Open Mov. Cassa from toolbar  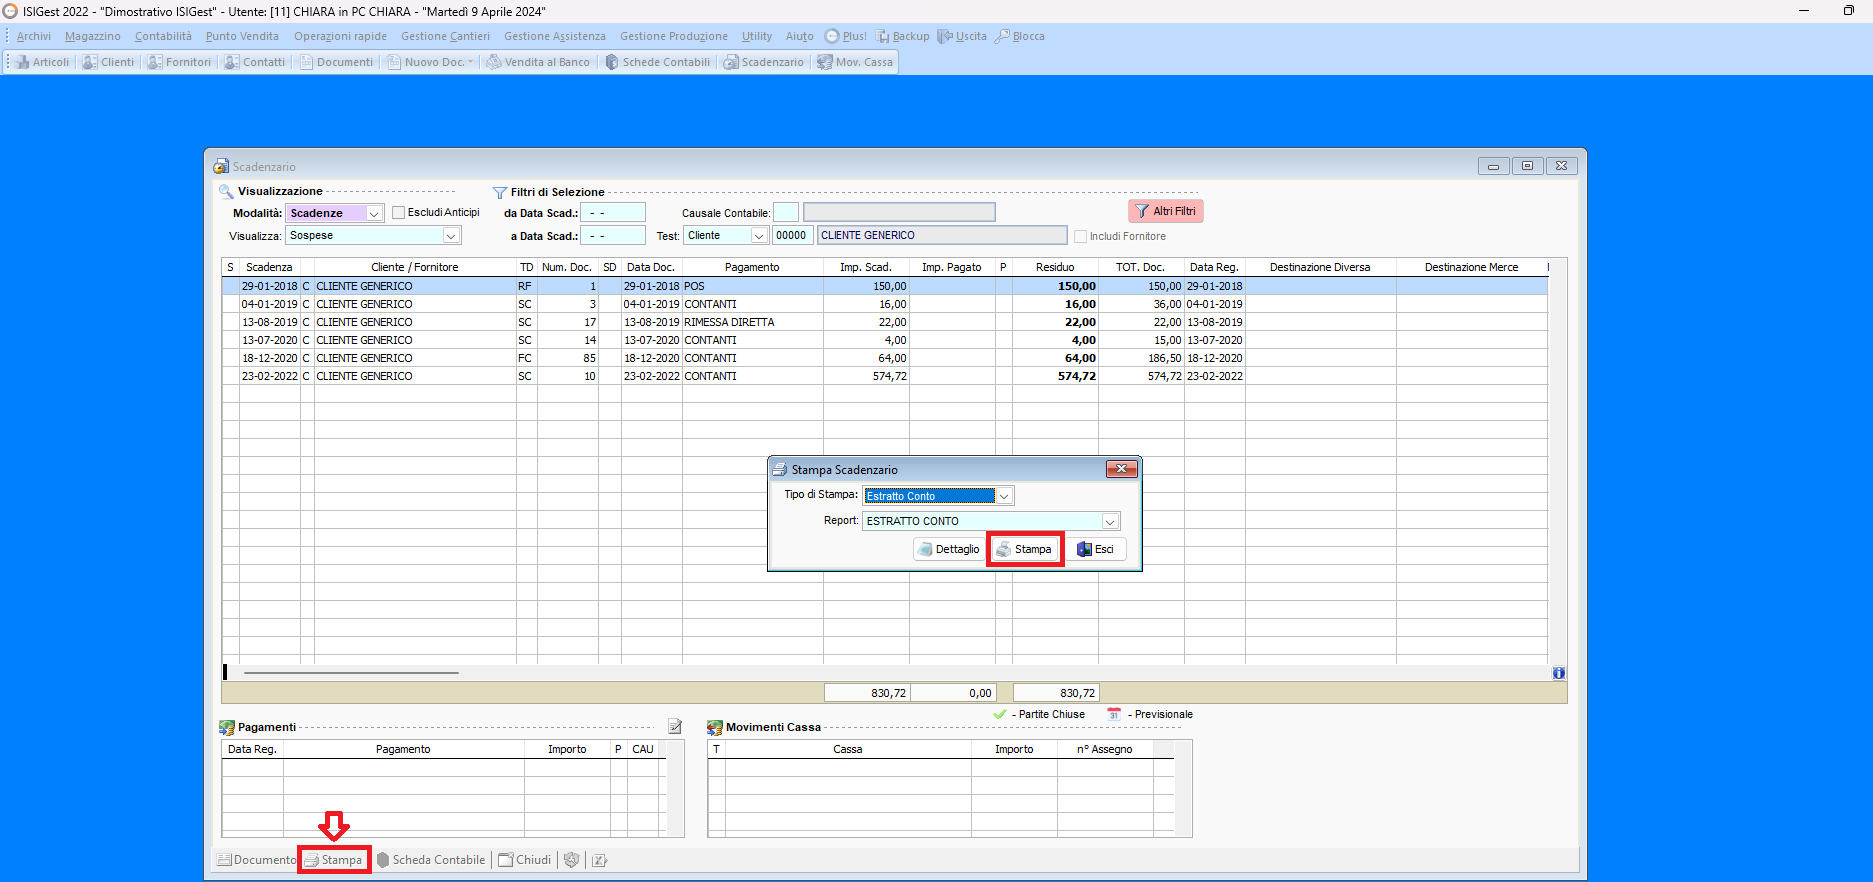[x=855, y=62]
